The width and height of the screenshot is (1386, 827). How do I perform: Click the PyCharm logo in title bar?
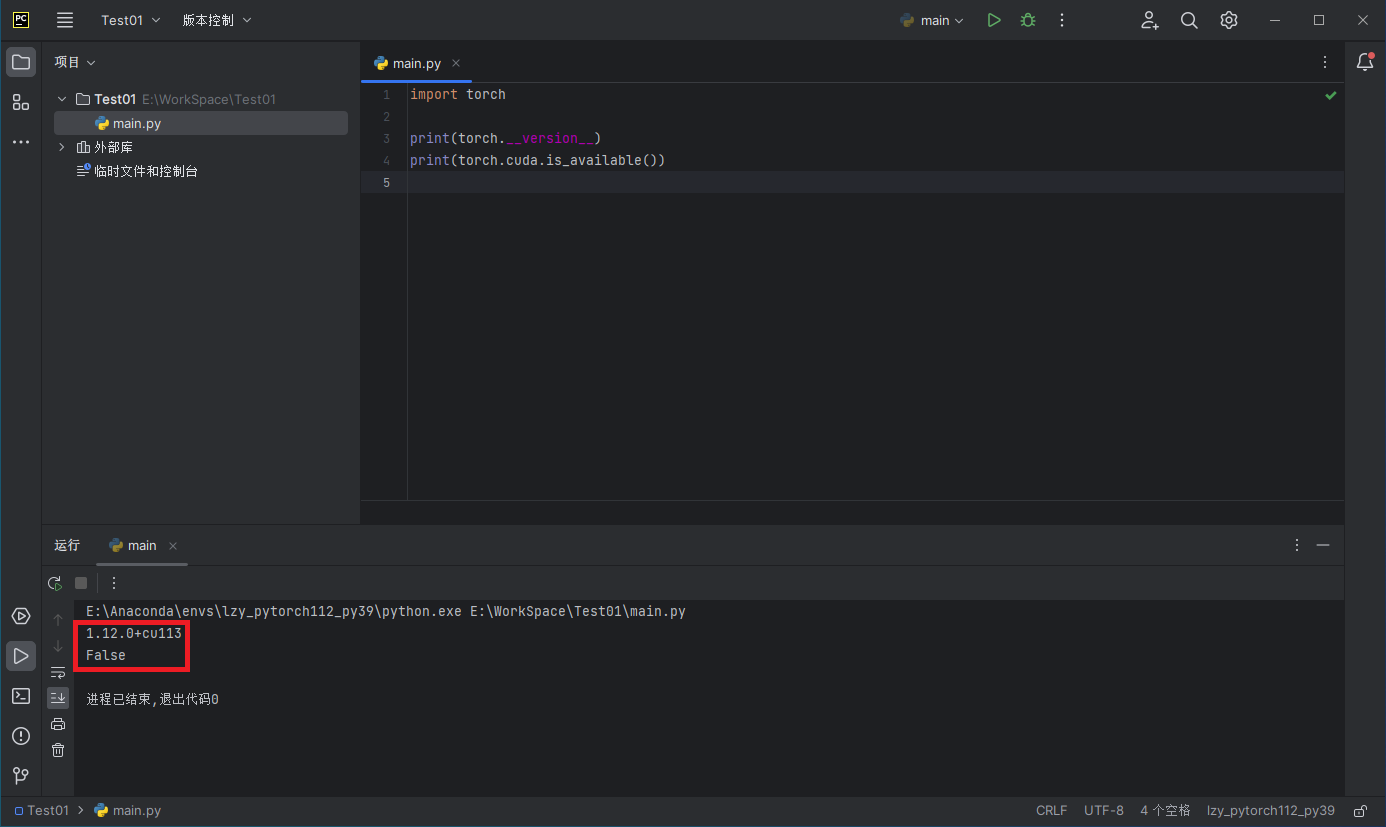pos(21,20)
